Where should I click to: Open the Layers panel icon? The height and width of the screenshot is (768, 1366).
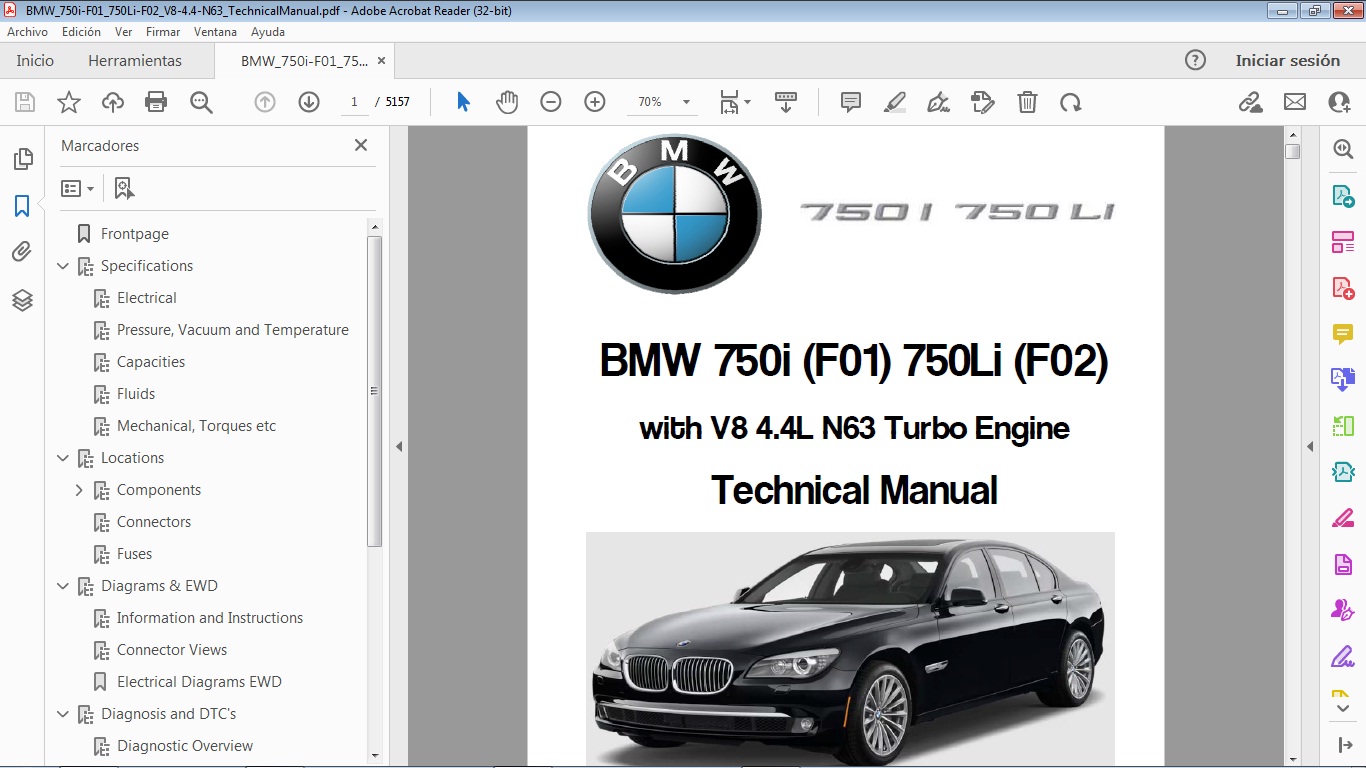point(22,299)
